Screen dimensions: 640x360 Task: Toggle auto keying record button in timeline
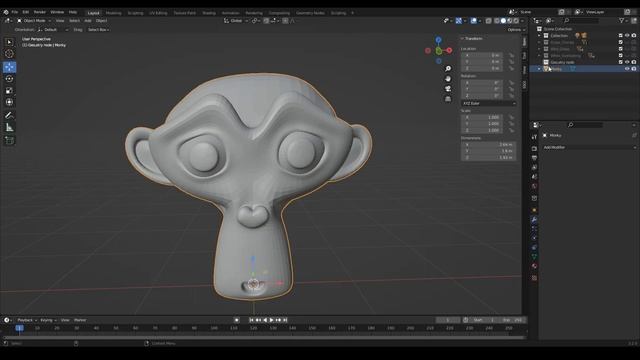click(237, 320)
